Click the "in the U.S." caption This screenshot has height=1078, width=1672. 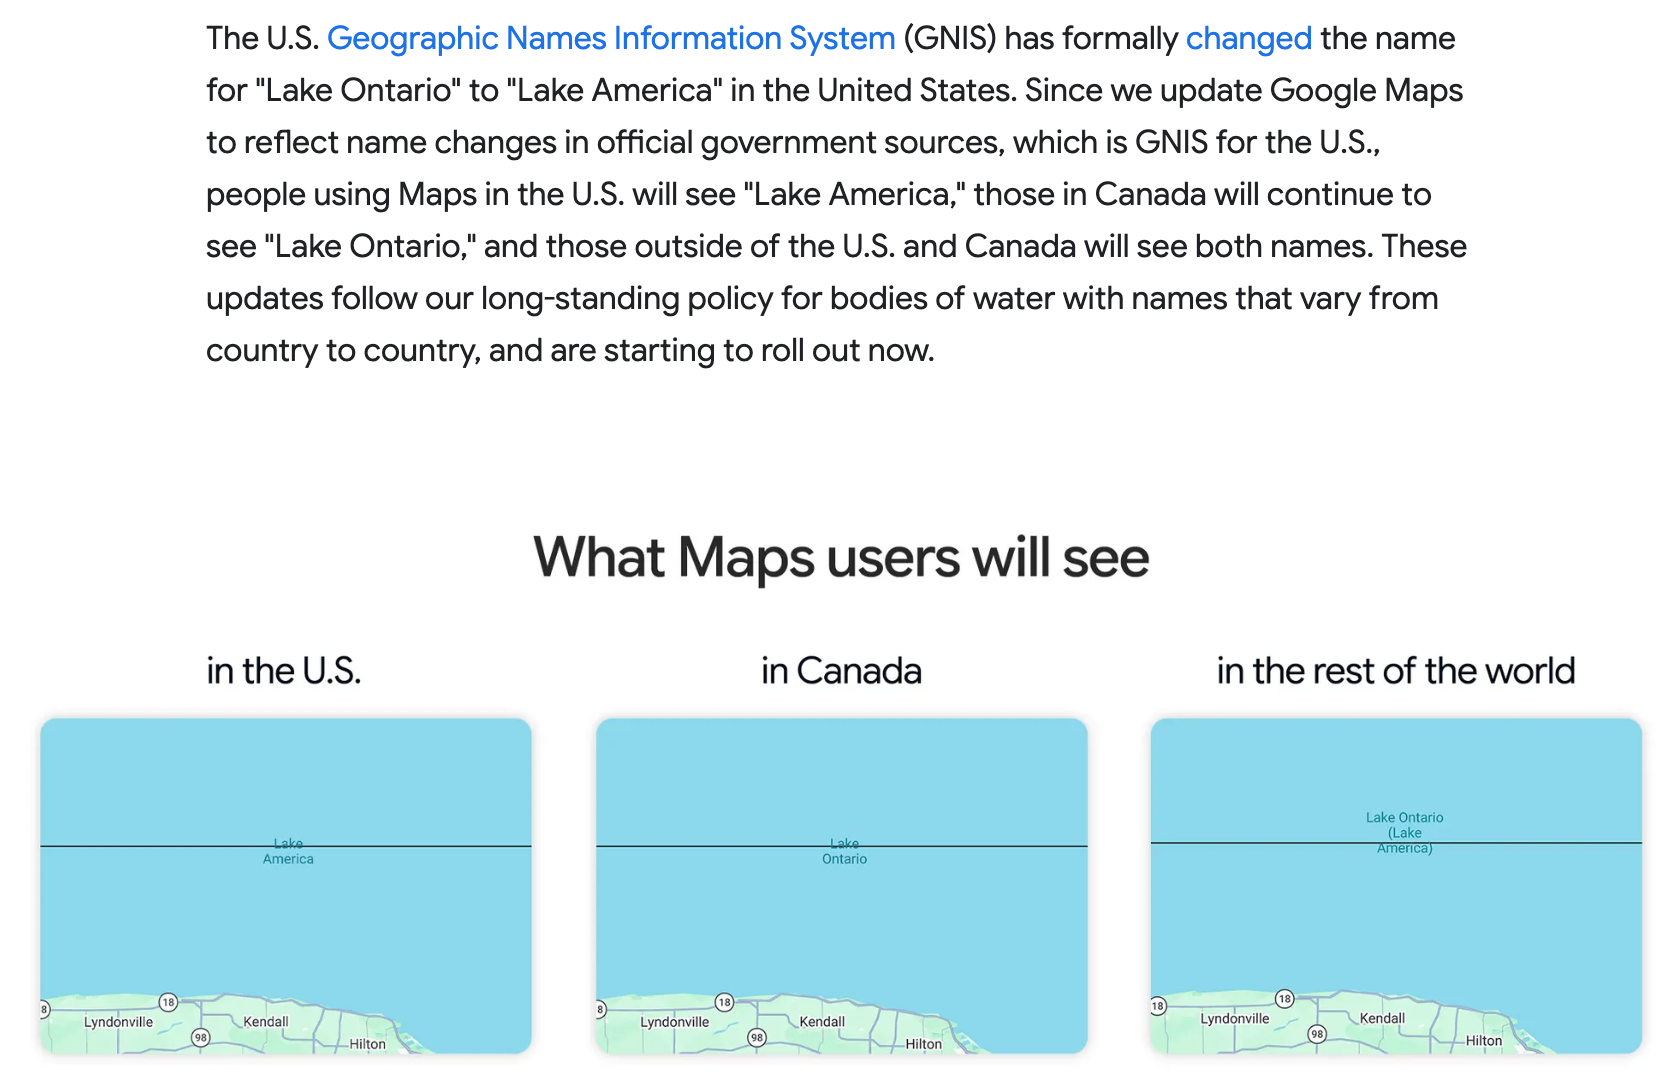tap(284, 671)
